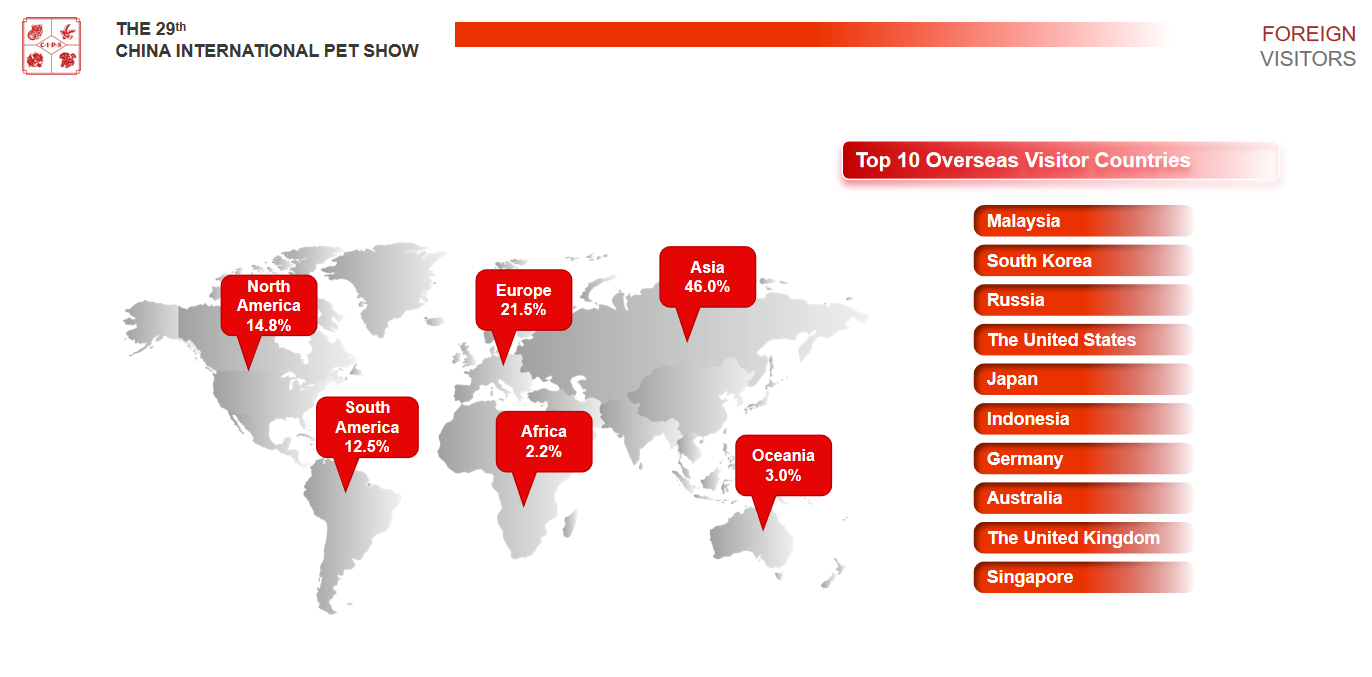
Task: Select Malaysia in the country list
Action: pos(1083,221)
